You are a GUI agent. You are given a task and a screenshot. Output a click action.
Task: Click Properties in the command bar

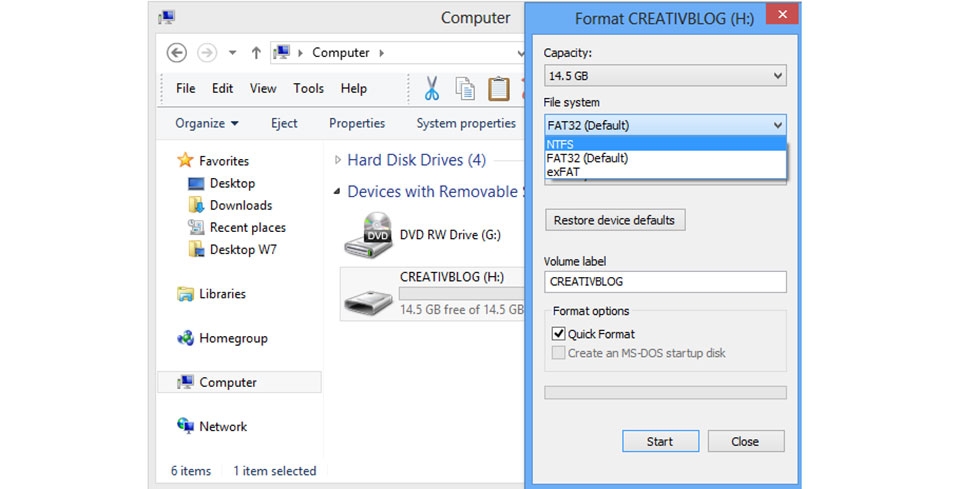click(x=357, y=123)
